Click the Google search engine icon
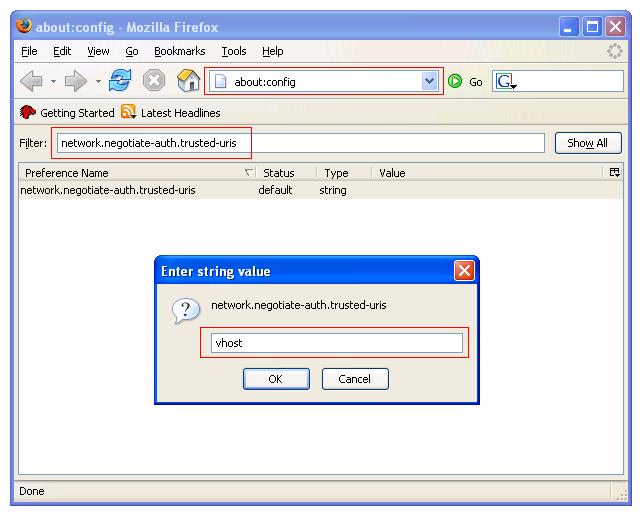The height and width of the screenshot is (517, 640). pos(505,82)
